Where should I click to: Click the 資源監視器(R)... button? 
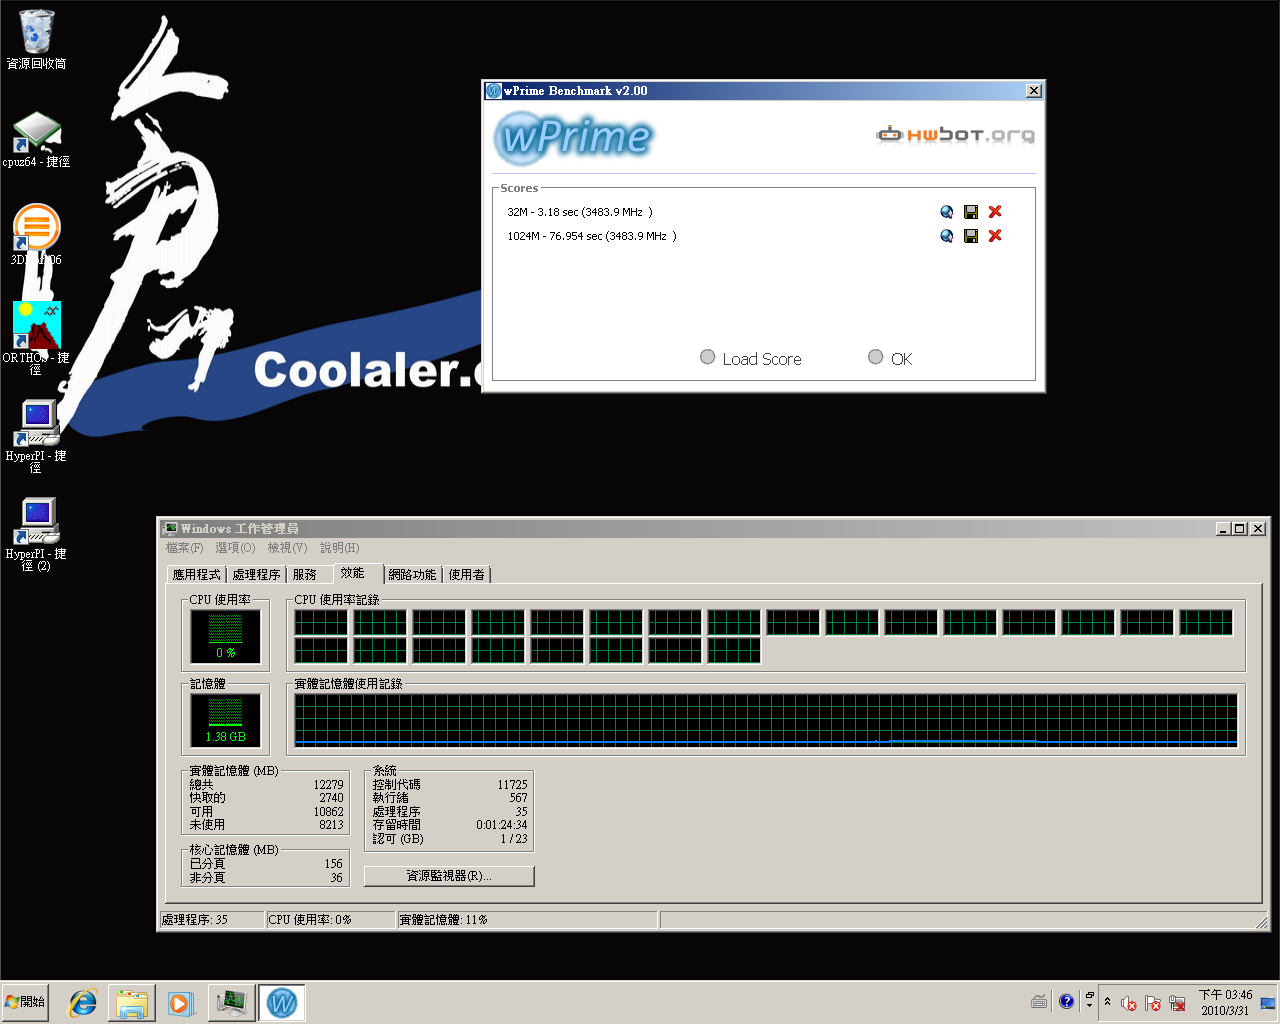449,876
